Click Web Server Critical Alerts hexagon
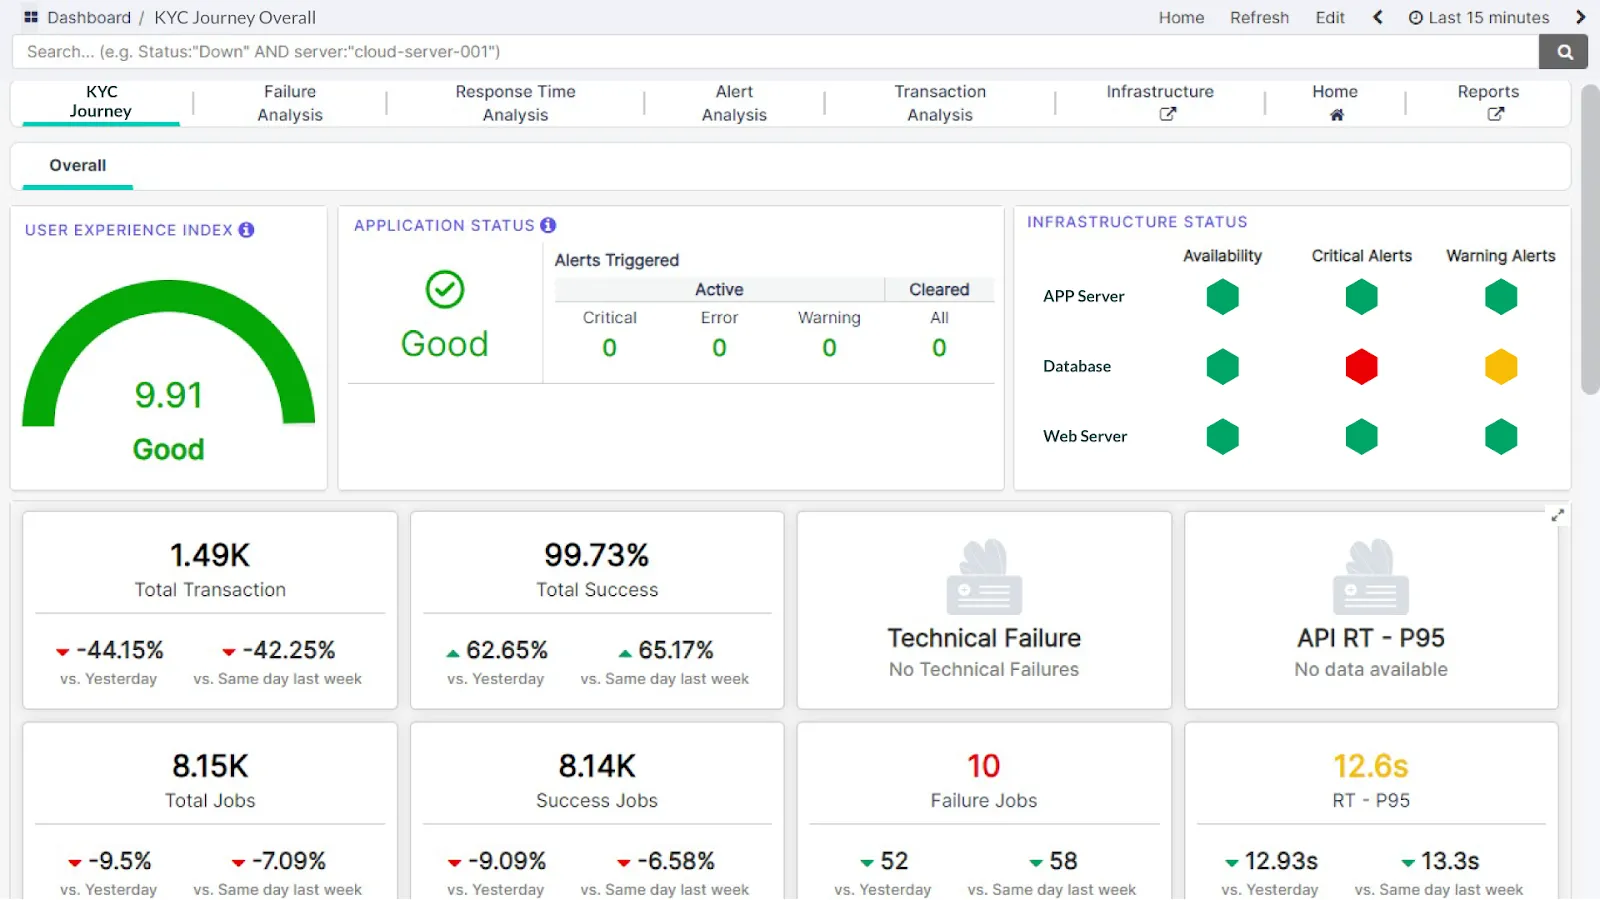Viewport: 1600px width, 900px height. click(1361, 437)
